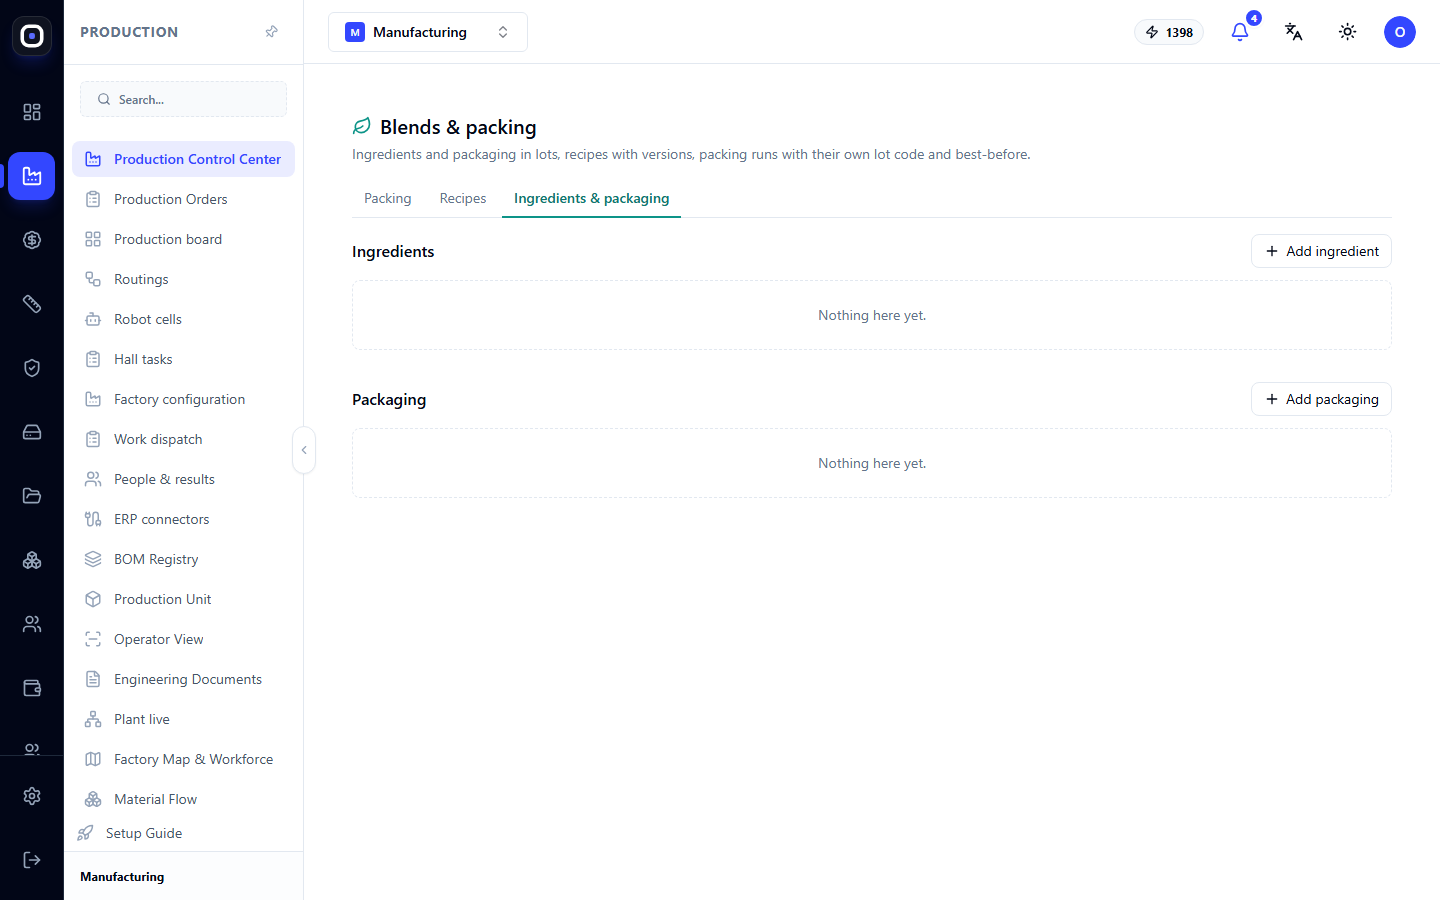Open Factory configuration
The width and height of the screenshot is (1440, 900).
[x=183, y=399]
